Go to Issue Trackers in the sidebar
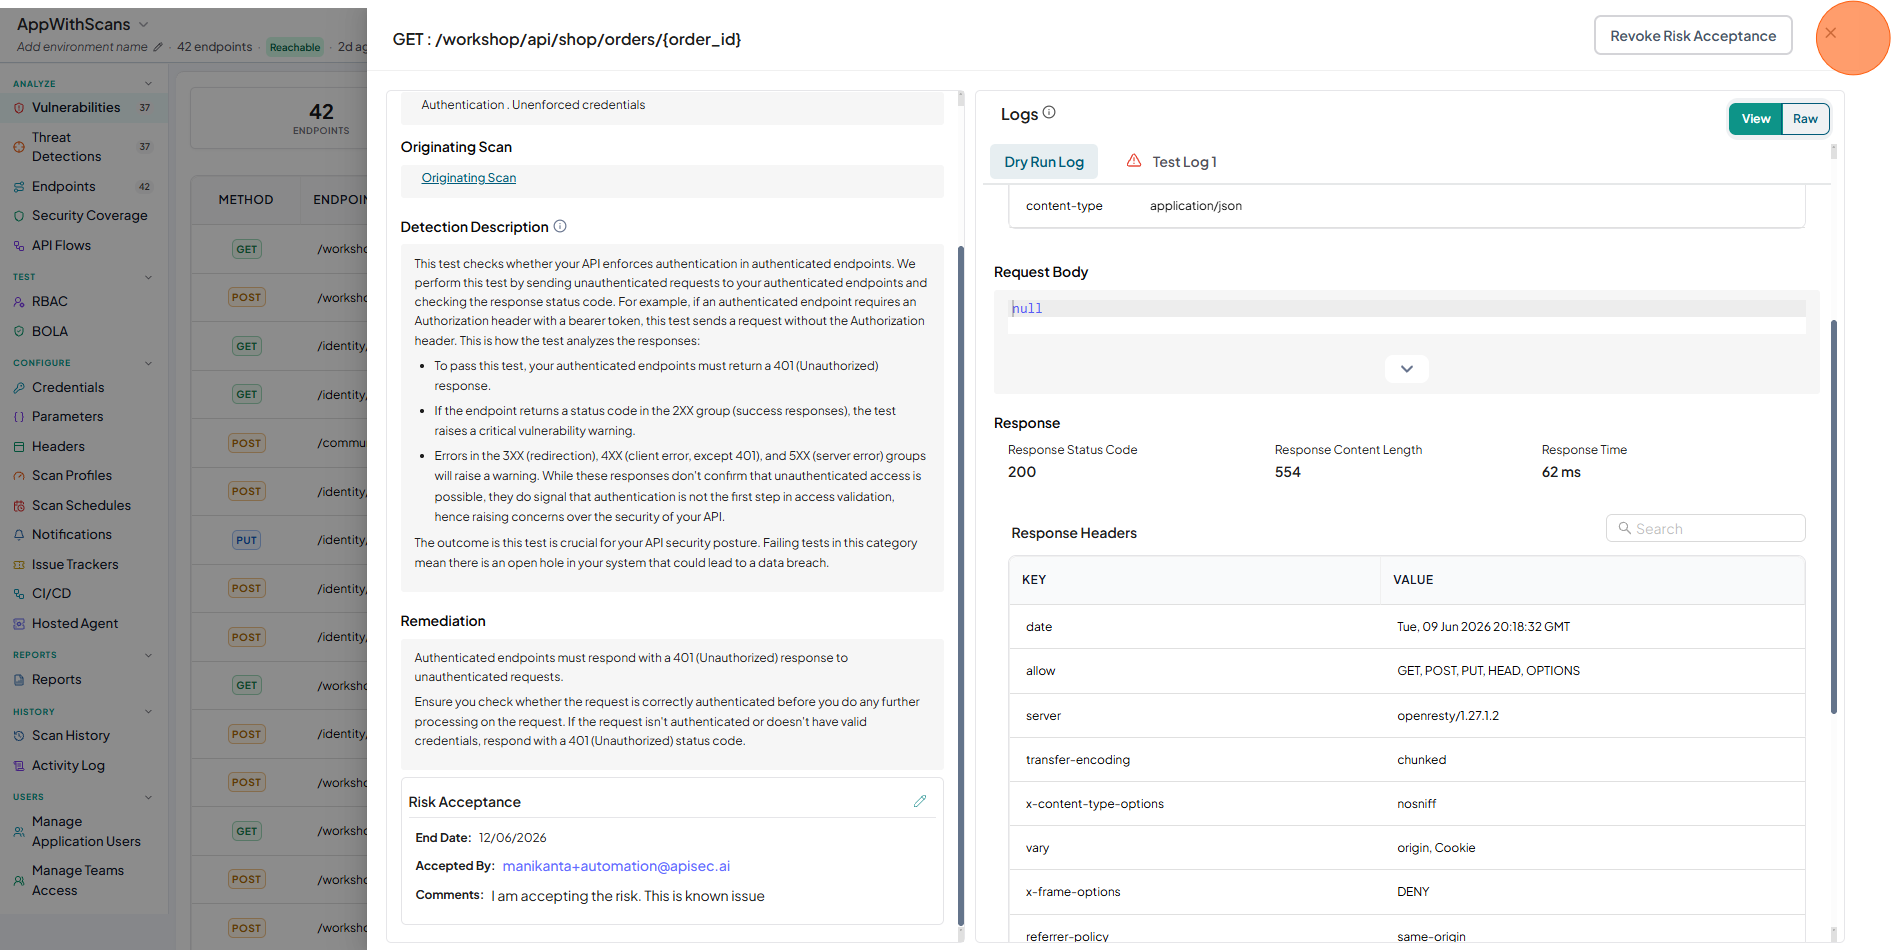Screen dimensions: 1891x950 [x=75, y=564]
